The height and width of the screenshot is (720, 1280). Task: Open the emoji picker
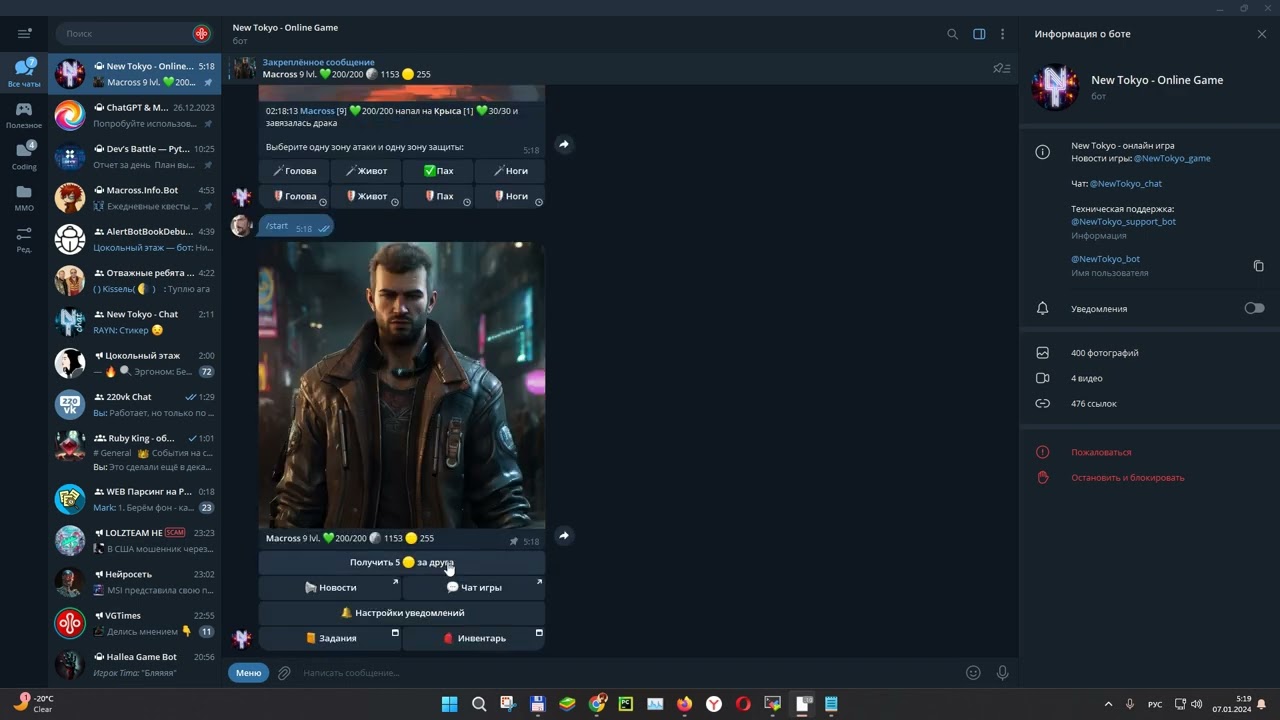click(x=973, y=673)
